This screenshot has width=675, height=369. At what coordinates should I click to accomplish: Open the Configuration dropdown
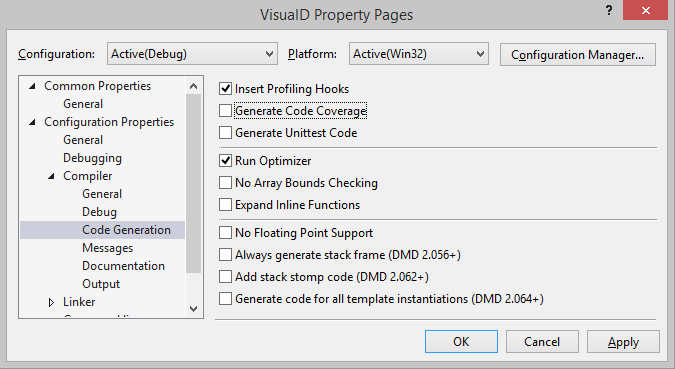(192, 54)
